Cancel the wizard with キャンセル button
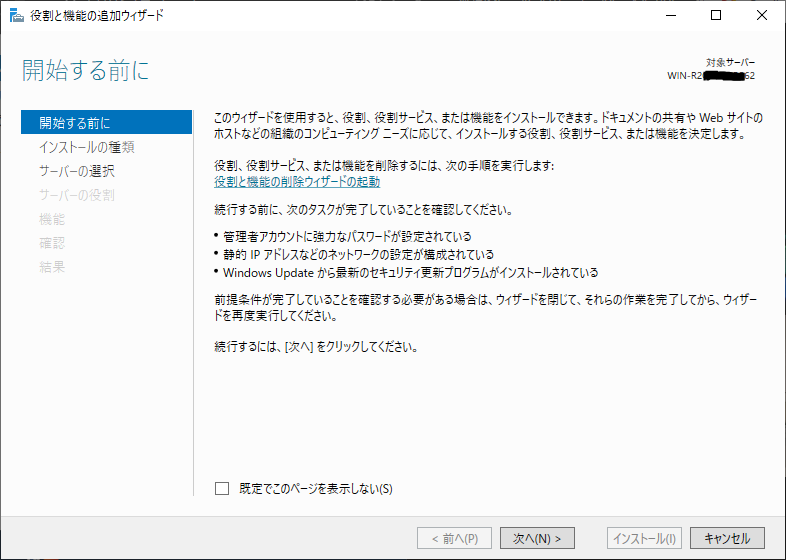The image size is (786, 560). 727,538
